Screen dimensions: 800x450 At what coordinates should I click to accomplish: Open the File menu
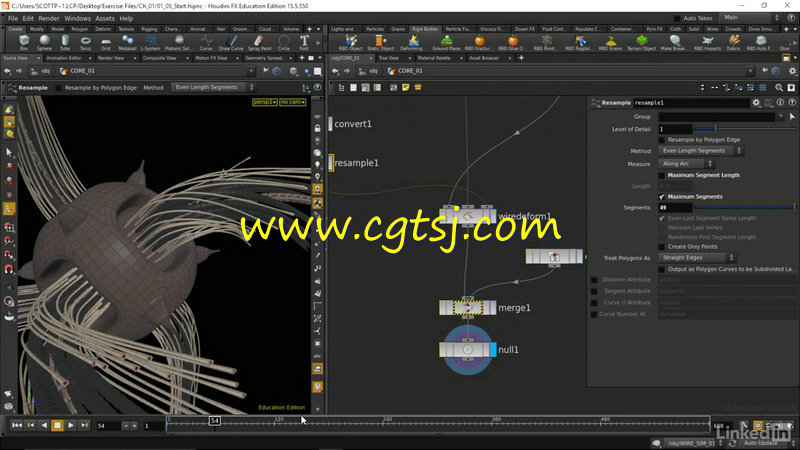[13, 18]
